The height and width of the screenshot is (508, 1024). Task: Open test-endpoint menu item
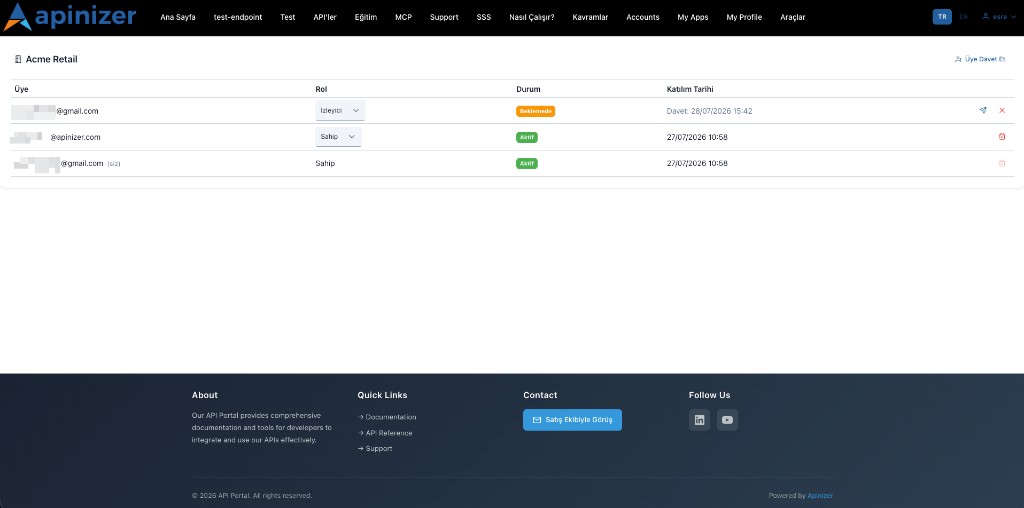[238, 17]
